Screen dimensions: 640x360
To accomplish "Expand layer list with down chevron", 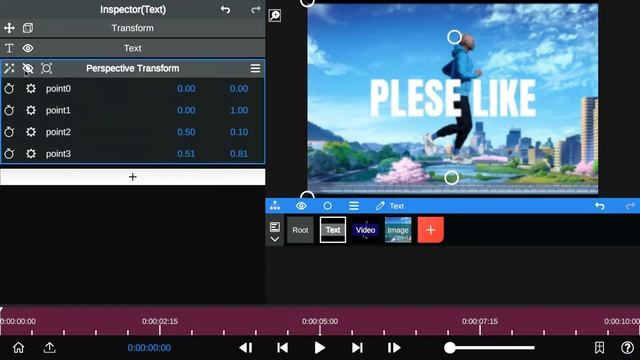I will (x=275, y=239).
